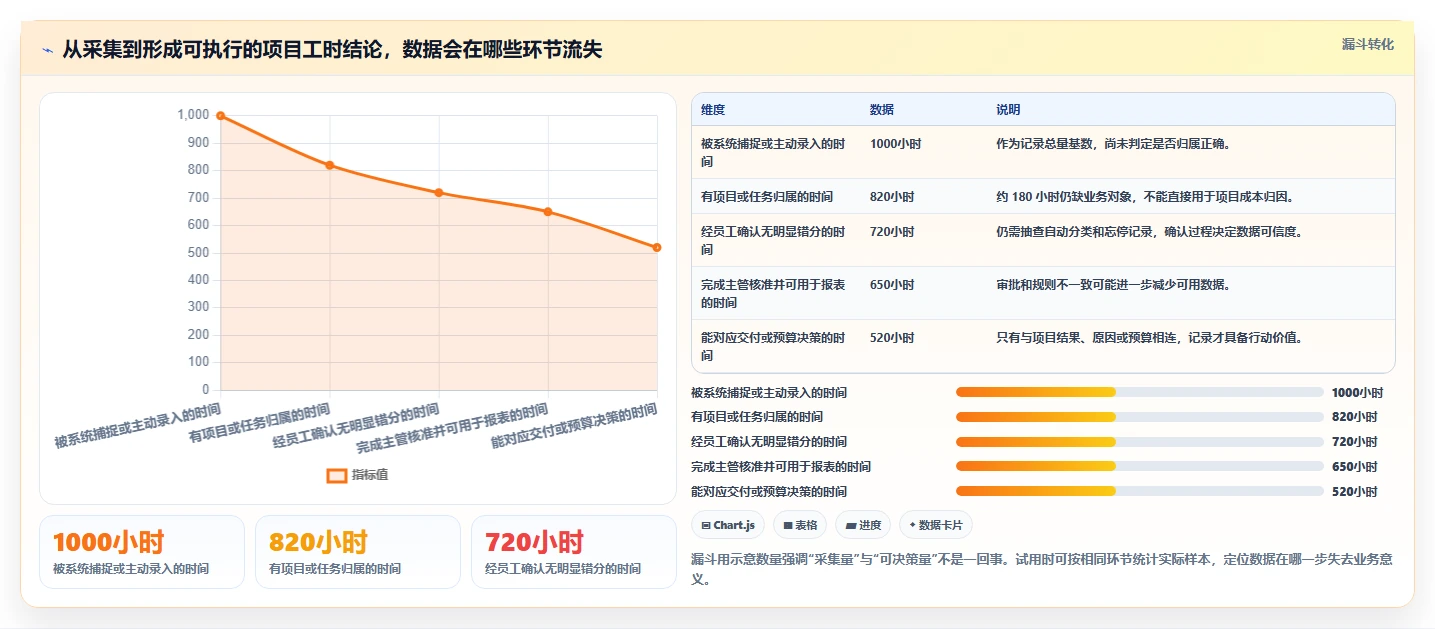Click the table cell 820小时
Image resolution: width=1435 pixels, height=629 pixels.
[x=892, y=197]
